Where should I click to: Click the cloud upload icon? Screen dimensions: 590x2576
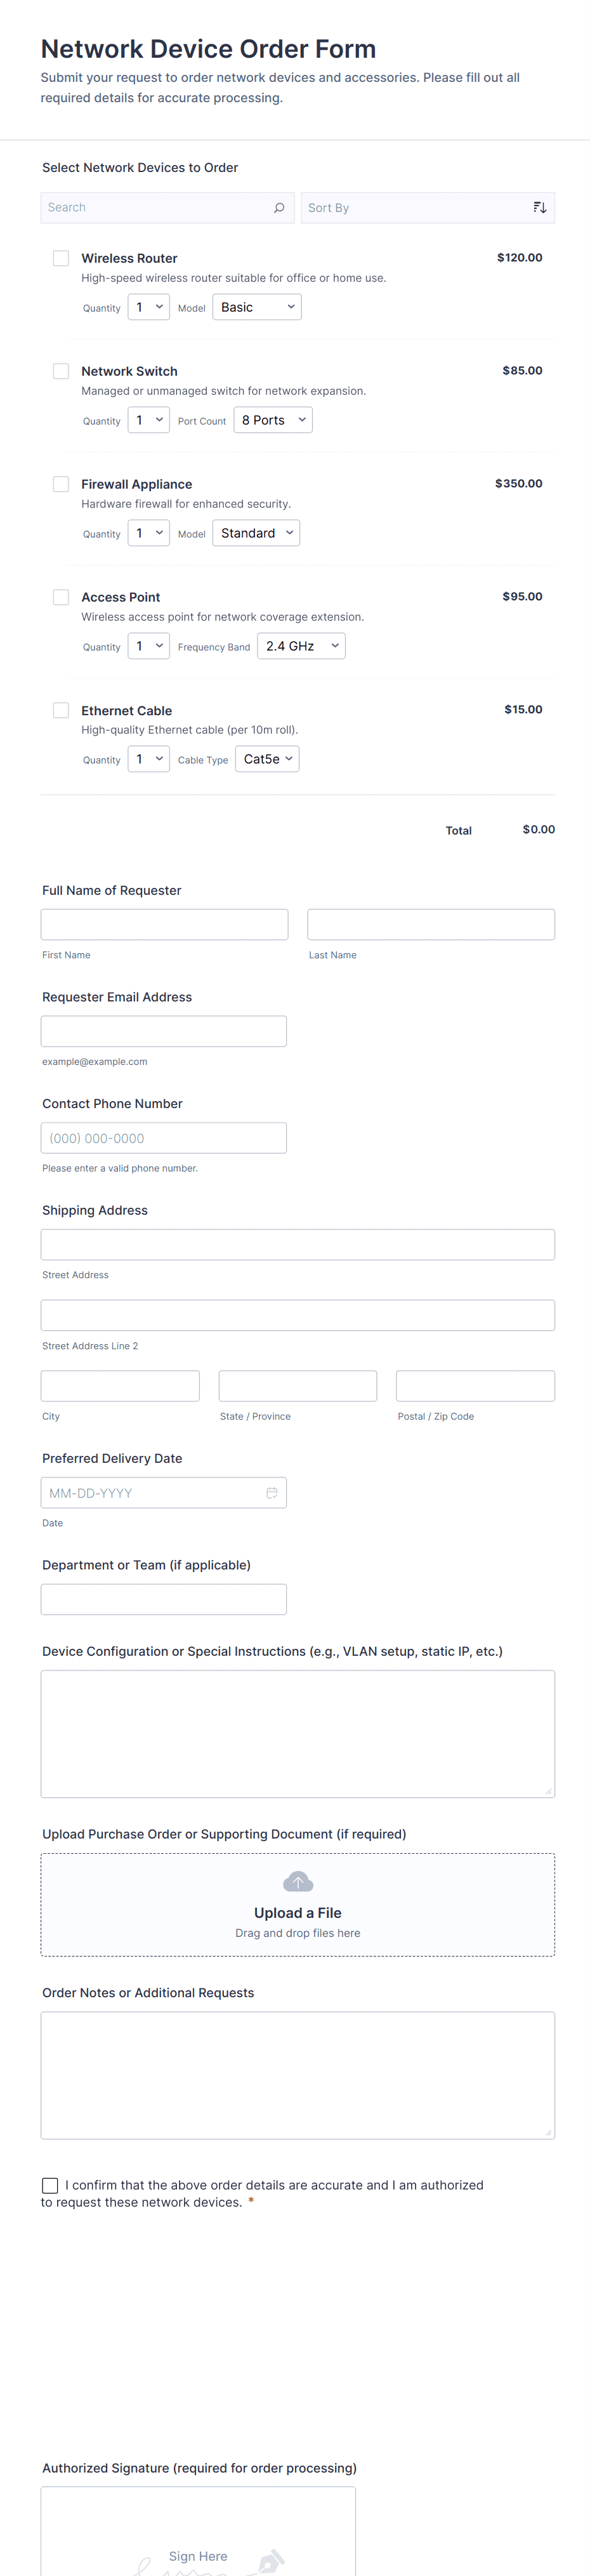(298, 1882)
